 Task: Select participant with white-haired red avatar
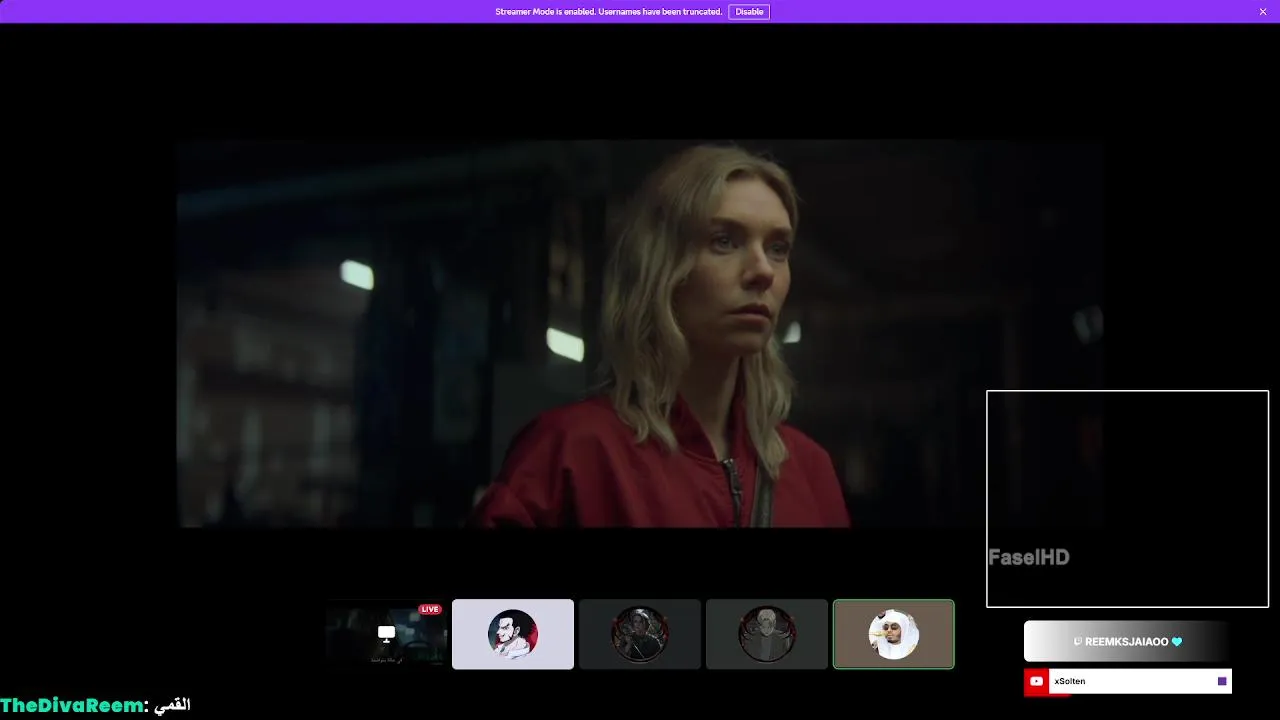[x=513, y=634]
